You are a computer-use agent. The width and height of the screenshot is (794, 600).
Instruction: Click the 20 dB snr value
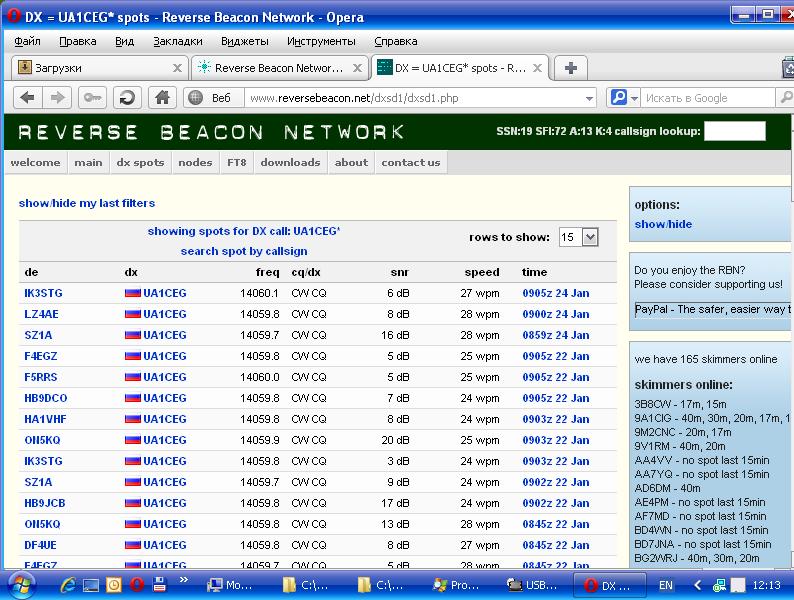395,440
